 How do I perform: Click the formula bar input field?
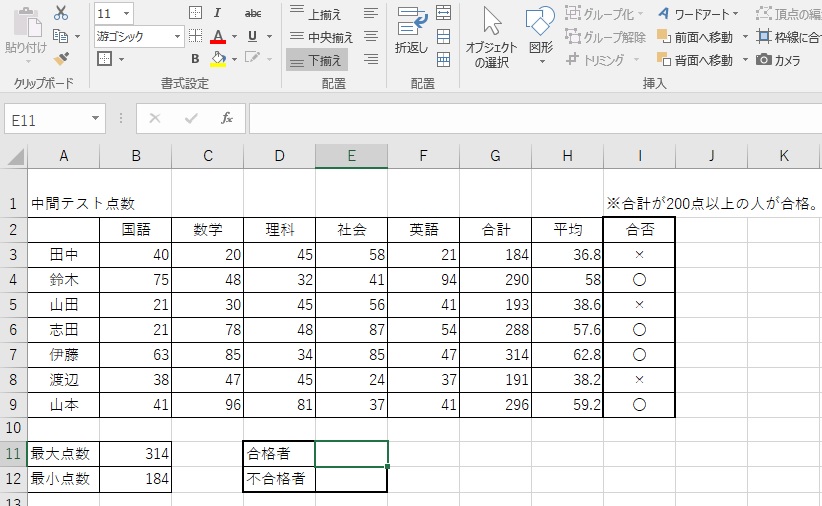(x=535, y=119)
